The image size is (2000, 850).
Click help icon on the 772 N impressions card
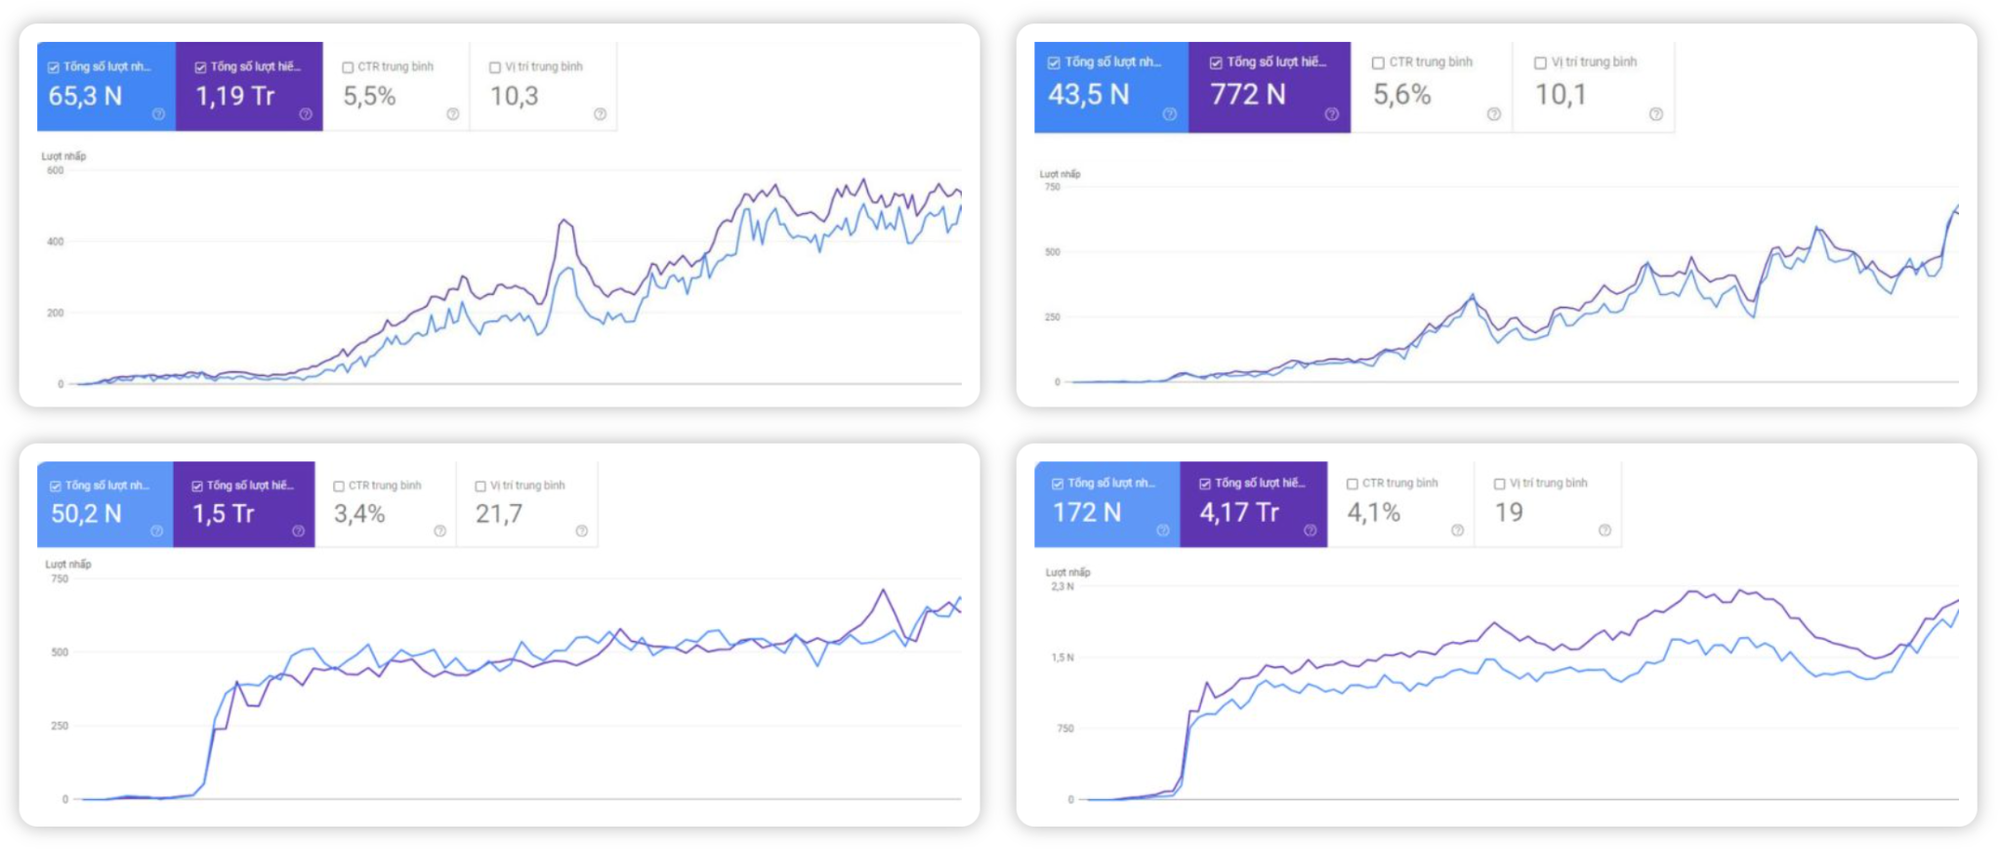coord(1332,114)
